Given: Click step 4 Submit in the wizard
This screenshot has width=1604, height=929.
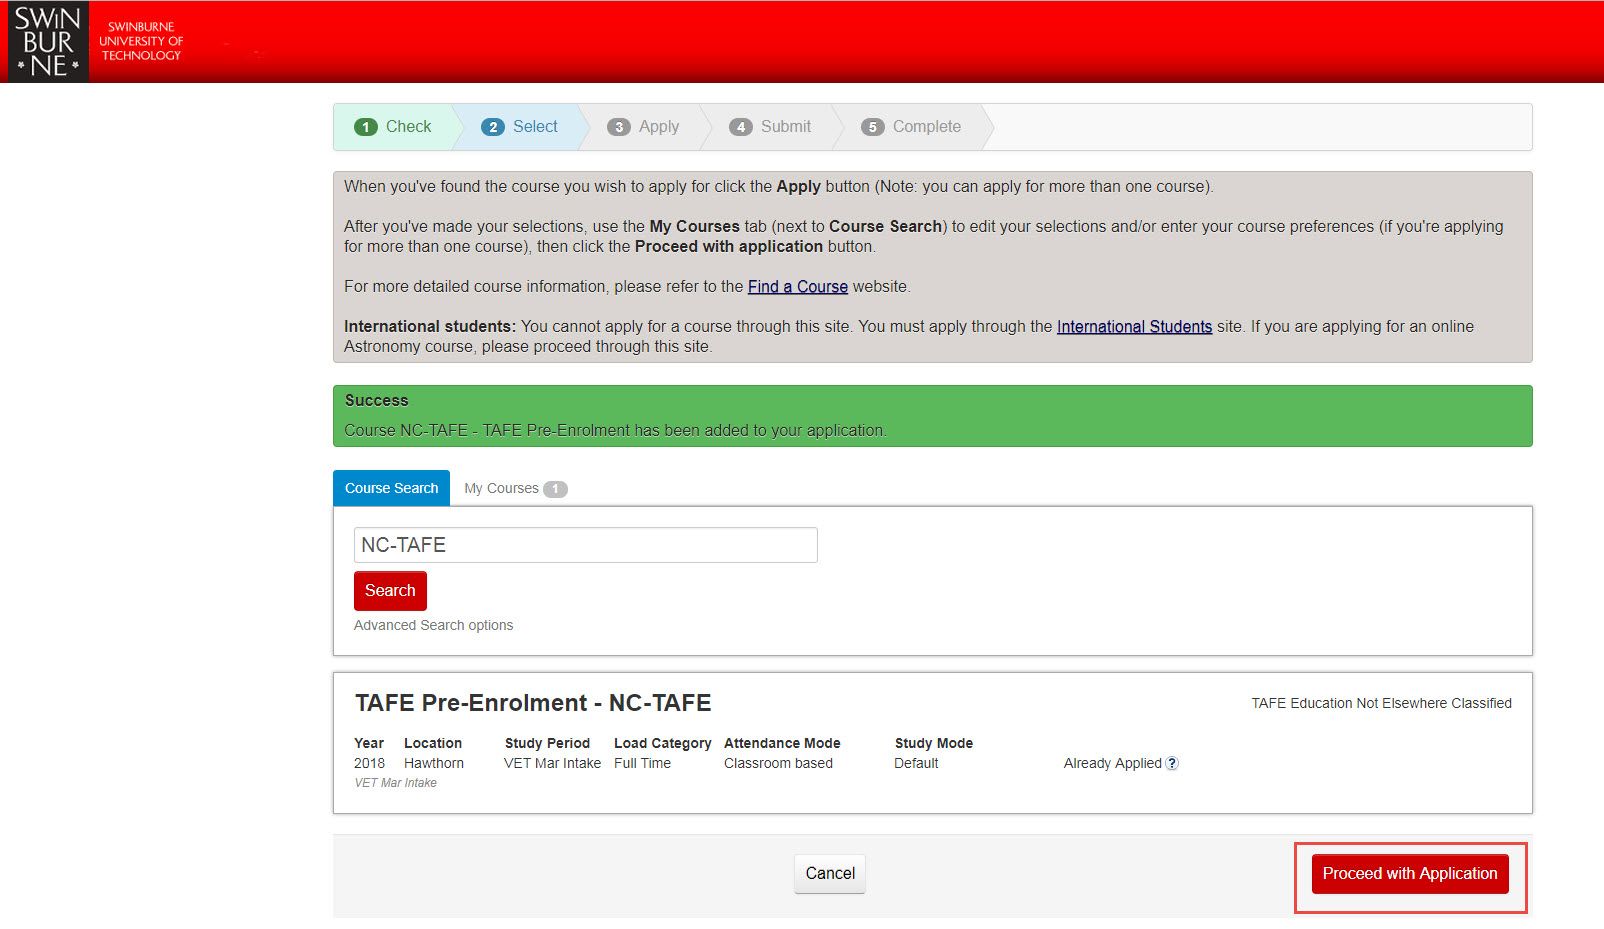Looking at the screenshot, I should [x=770, y=127].
